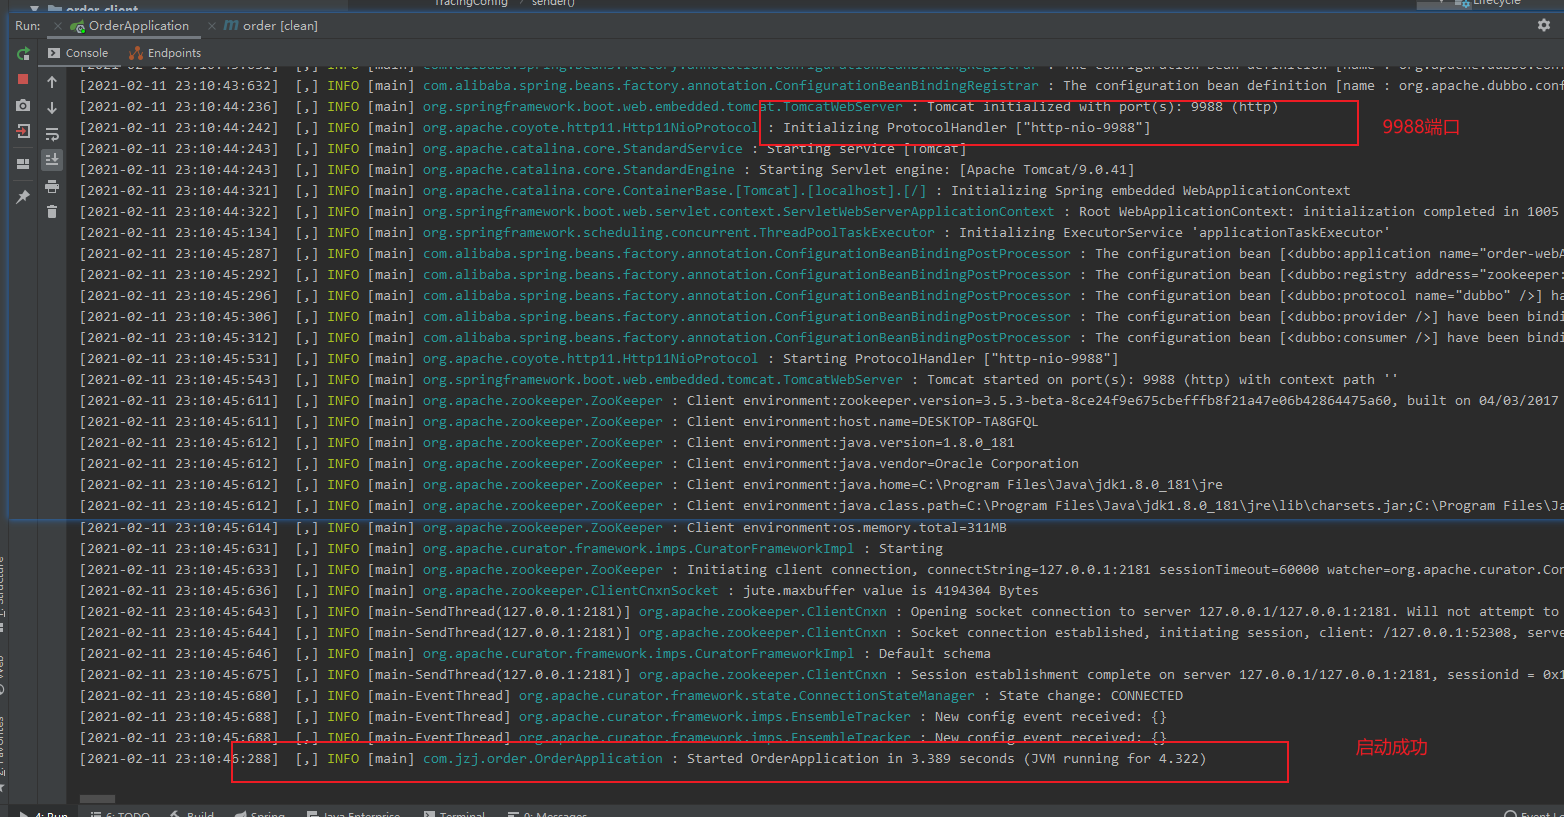Click 'Initializing ProtocolHandler ["http-nio-9988"]' log text
This screenshot has width=1564, height=817.
click(x=966, y=128)
